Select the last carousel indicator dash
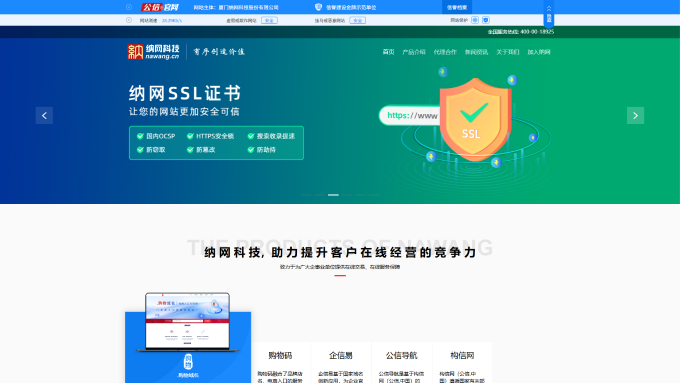 [374, 195]
